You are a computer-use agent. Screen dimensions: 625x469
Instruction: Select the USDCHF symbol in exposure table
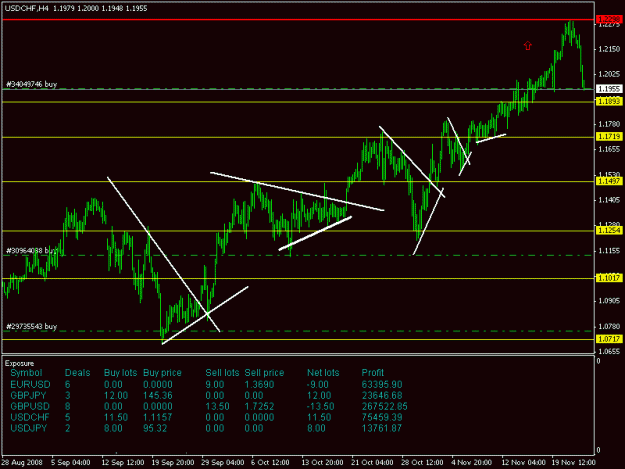click(x=30, y=417)
